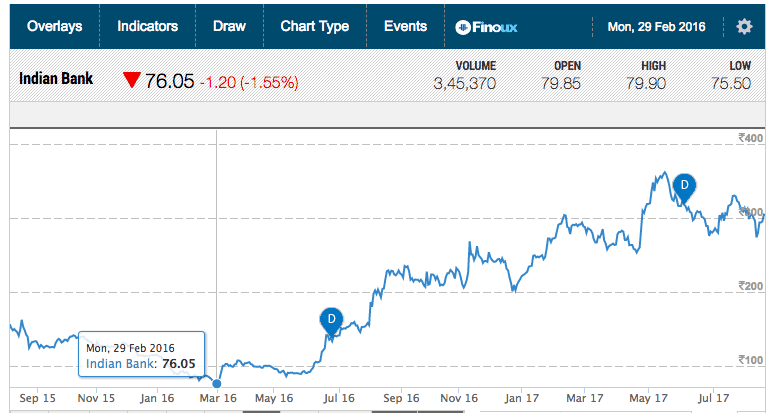Image resolution: width=769 pixels, height=413 pixels.
Task: Click the OPEN value 79.85
Action: [561, 84]
